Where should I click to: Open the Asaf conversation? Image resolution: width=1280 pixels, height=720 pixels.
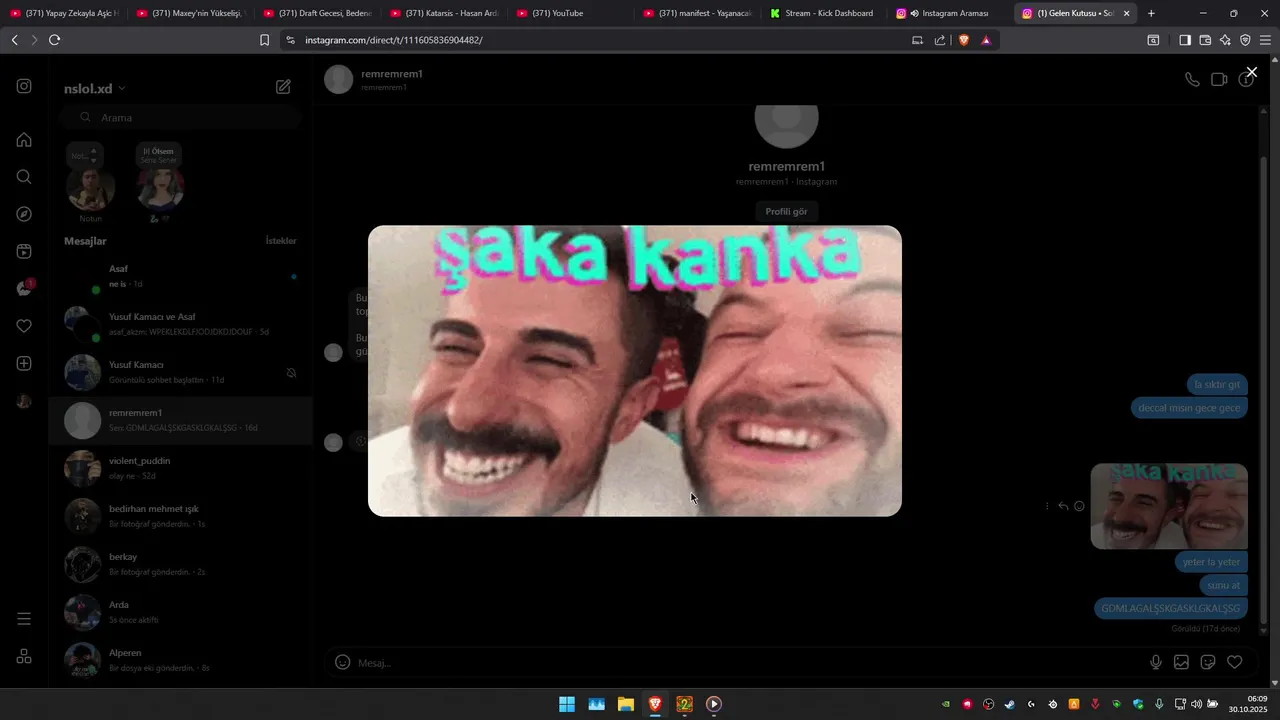pos(180,276)
